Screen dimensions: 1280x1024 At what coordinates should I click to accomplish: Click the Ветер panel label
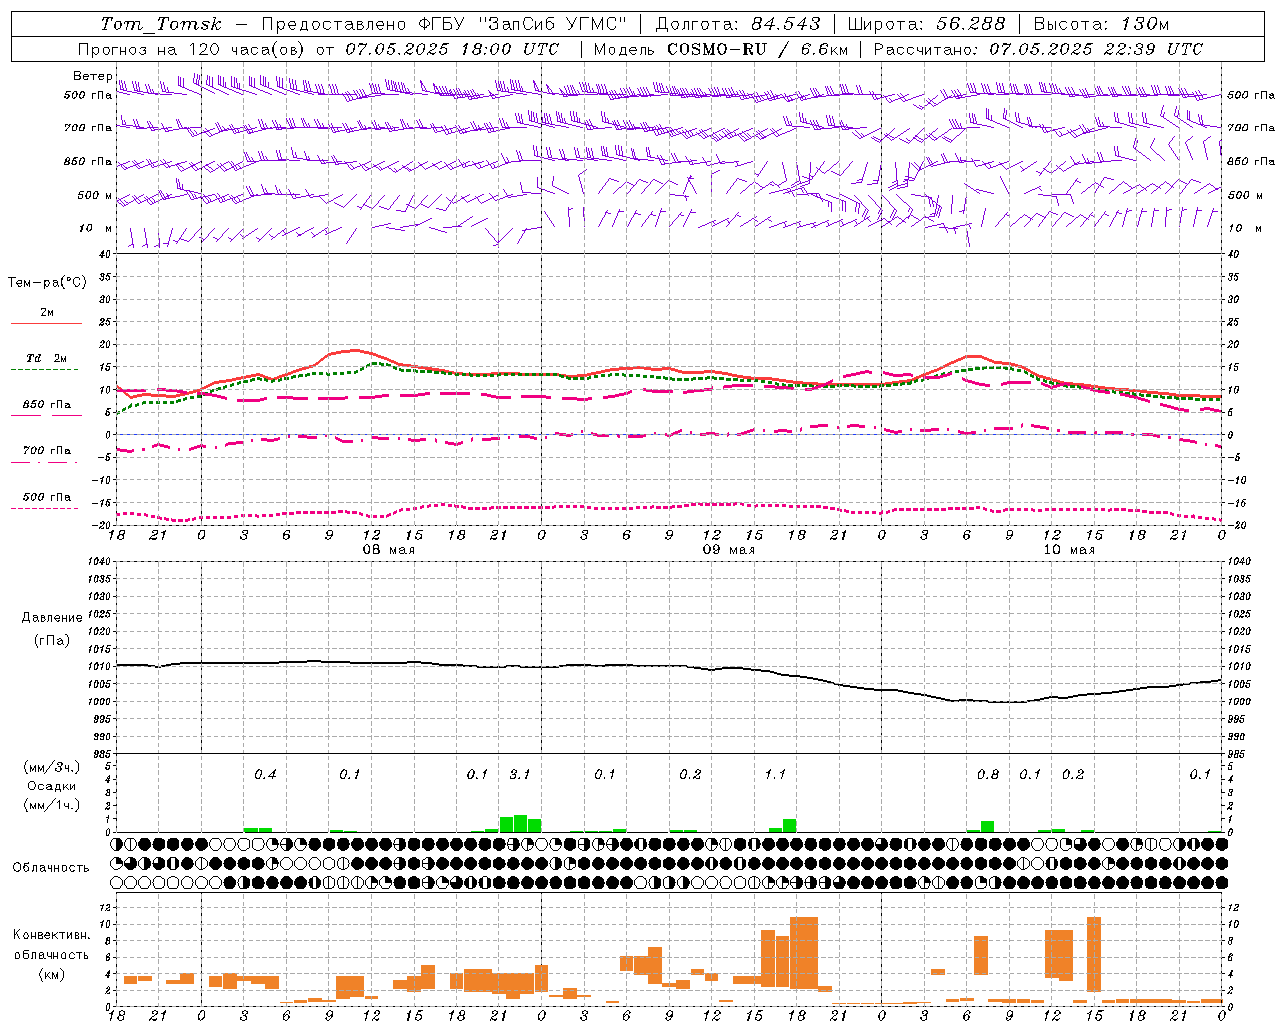[x=92, y=76]
